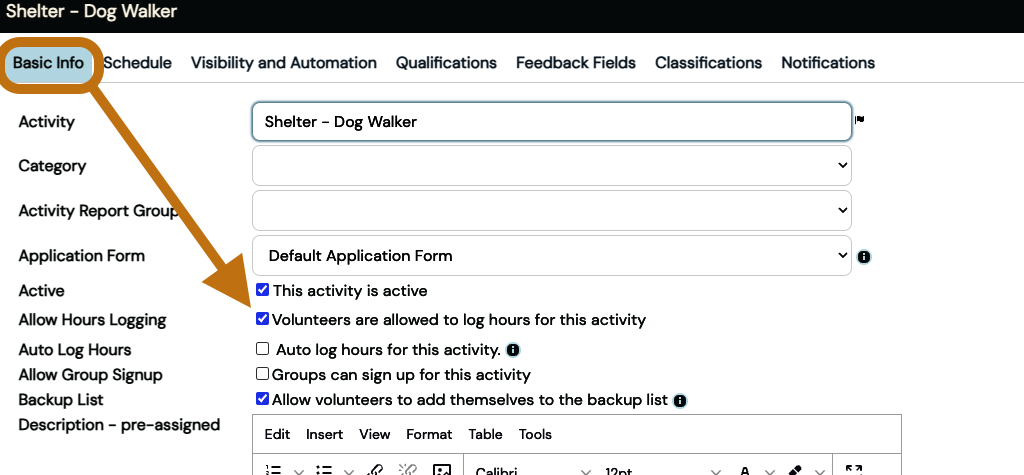Expand the Activity Report Group dropdown
Screen dimensions: 1024x475
click(x=551, y=210)
